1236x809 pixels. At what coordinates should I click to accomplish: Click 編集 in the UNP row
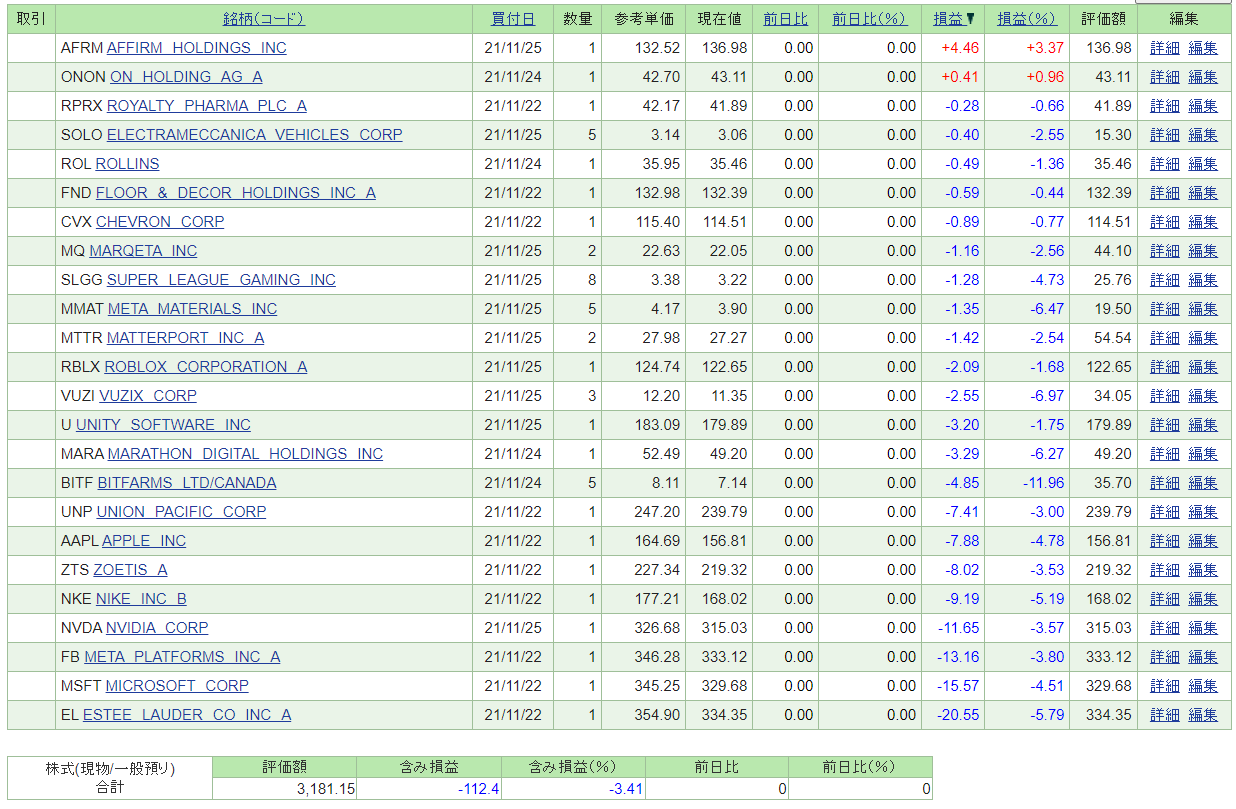[x=1203, y=512]
